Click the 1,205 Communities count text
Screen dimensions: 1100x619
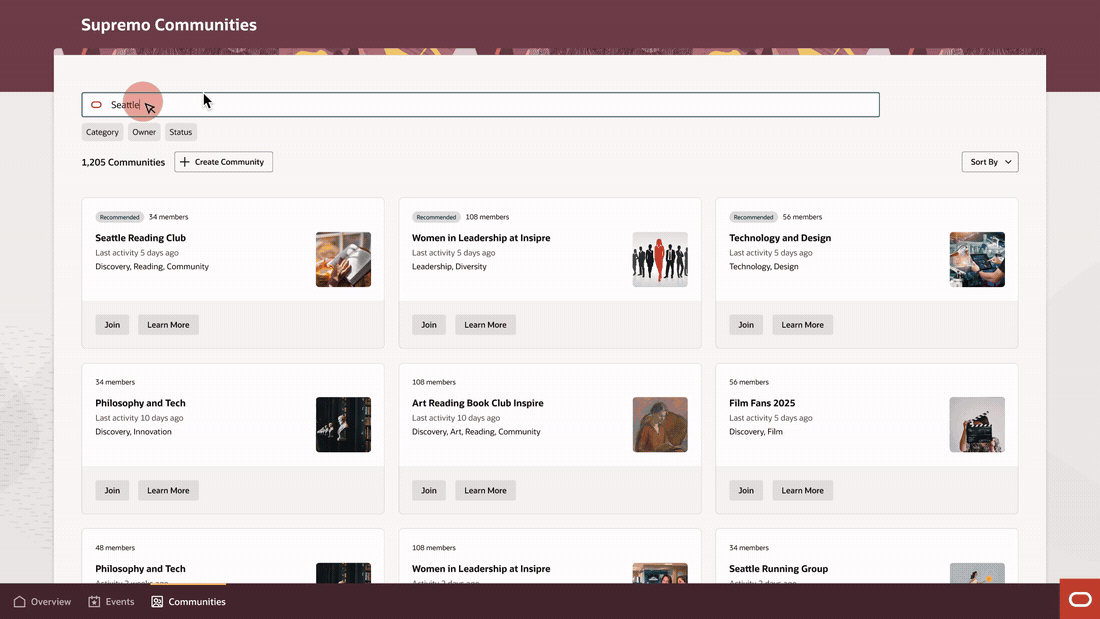coord(123,162)
